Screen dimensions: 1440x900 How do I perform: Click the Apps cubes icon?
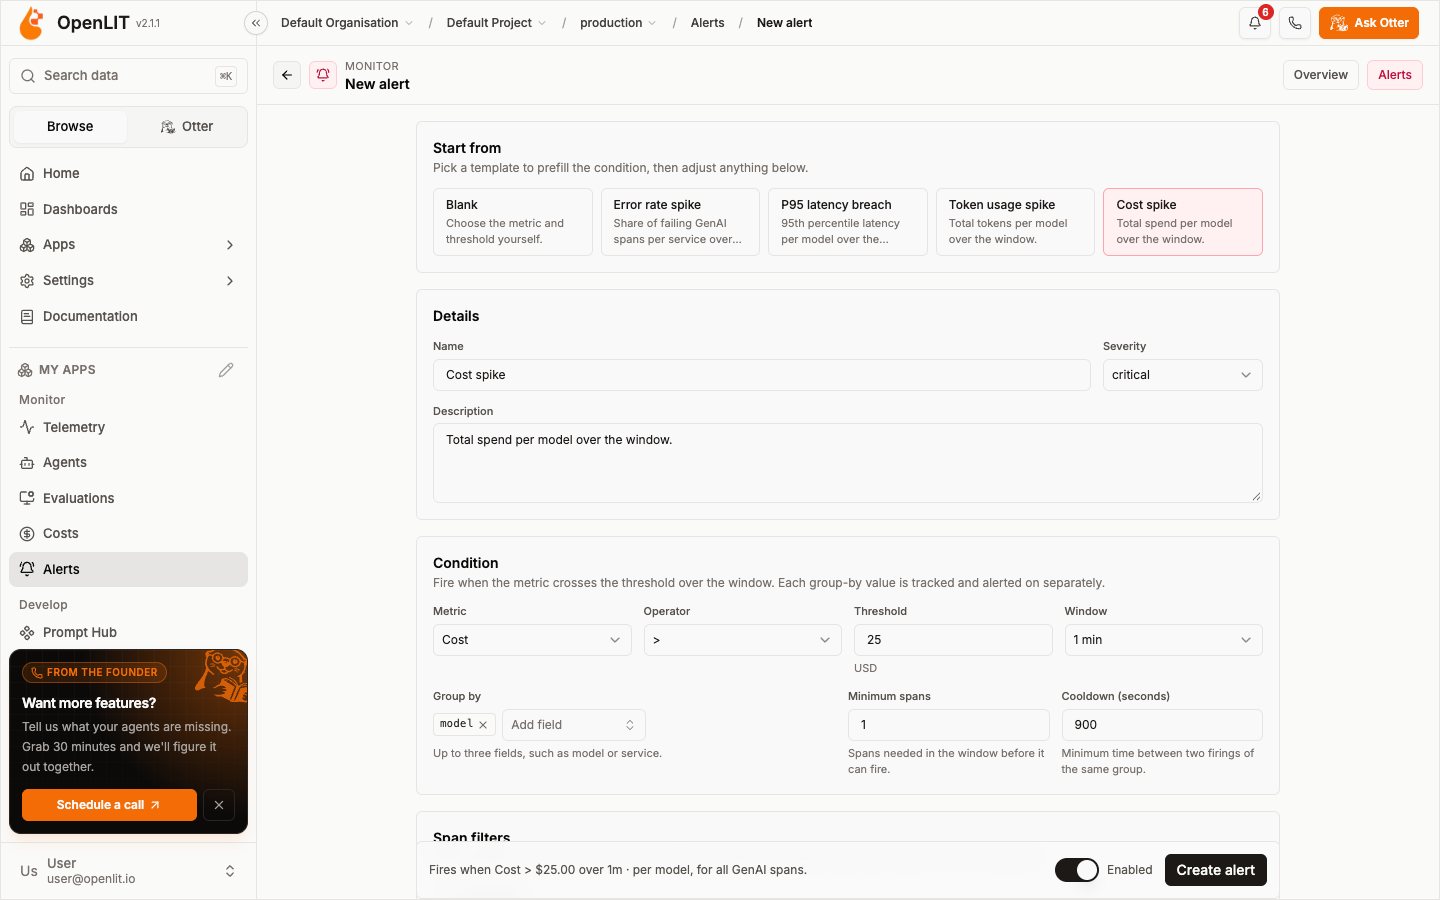point(27,245)
